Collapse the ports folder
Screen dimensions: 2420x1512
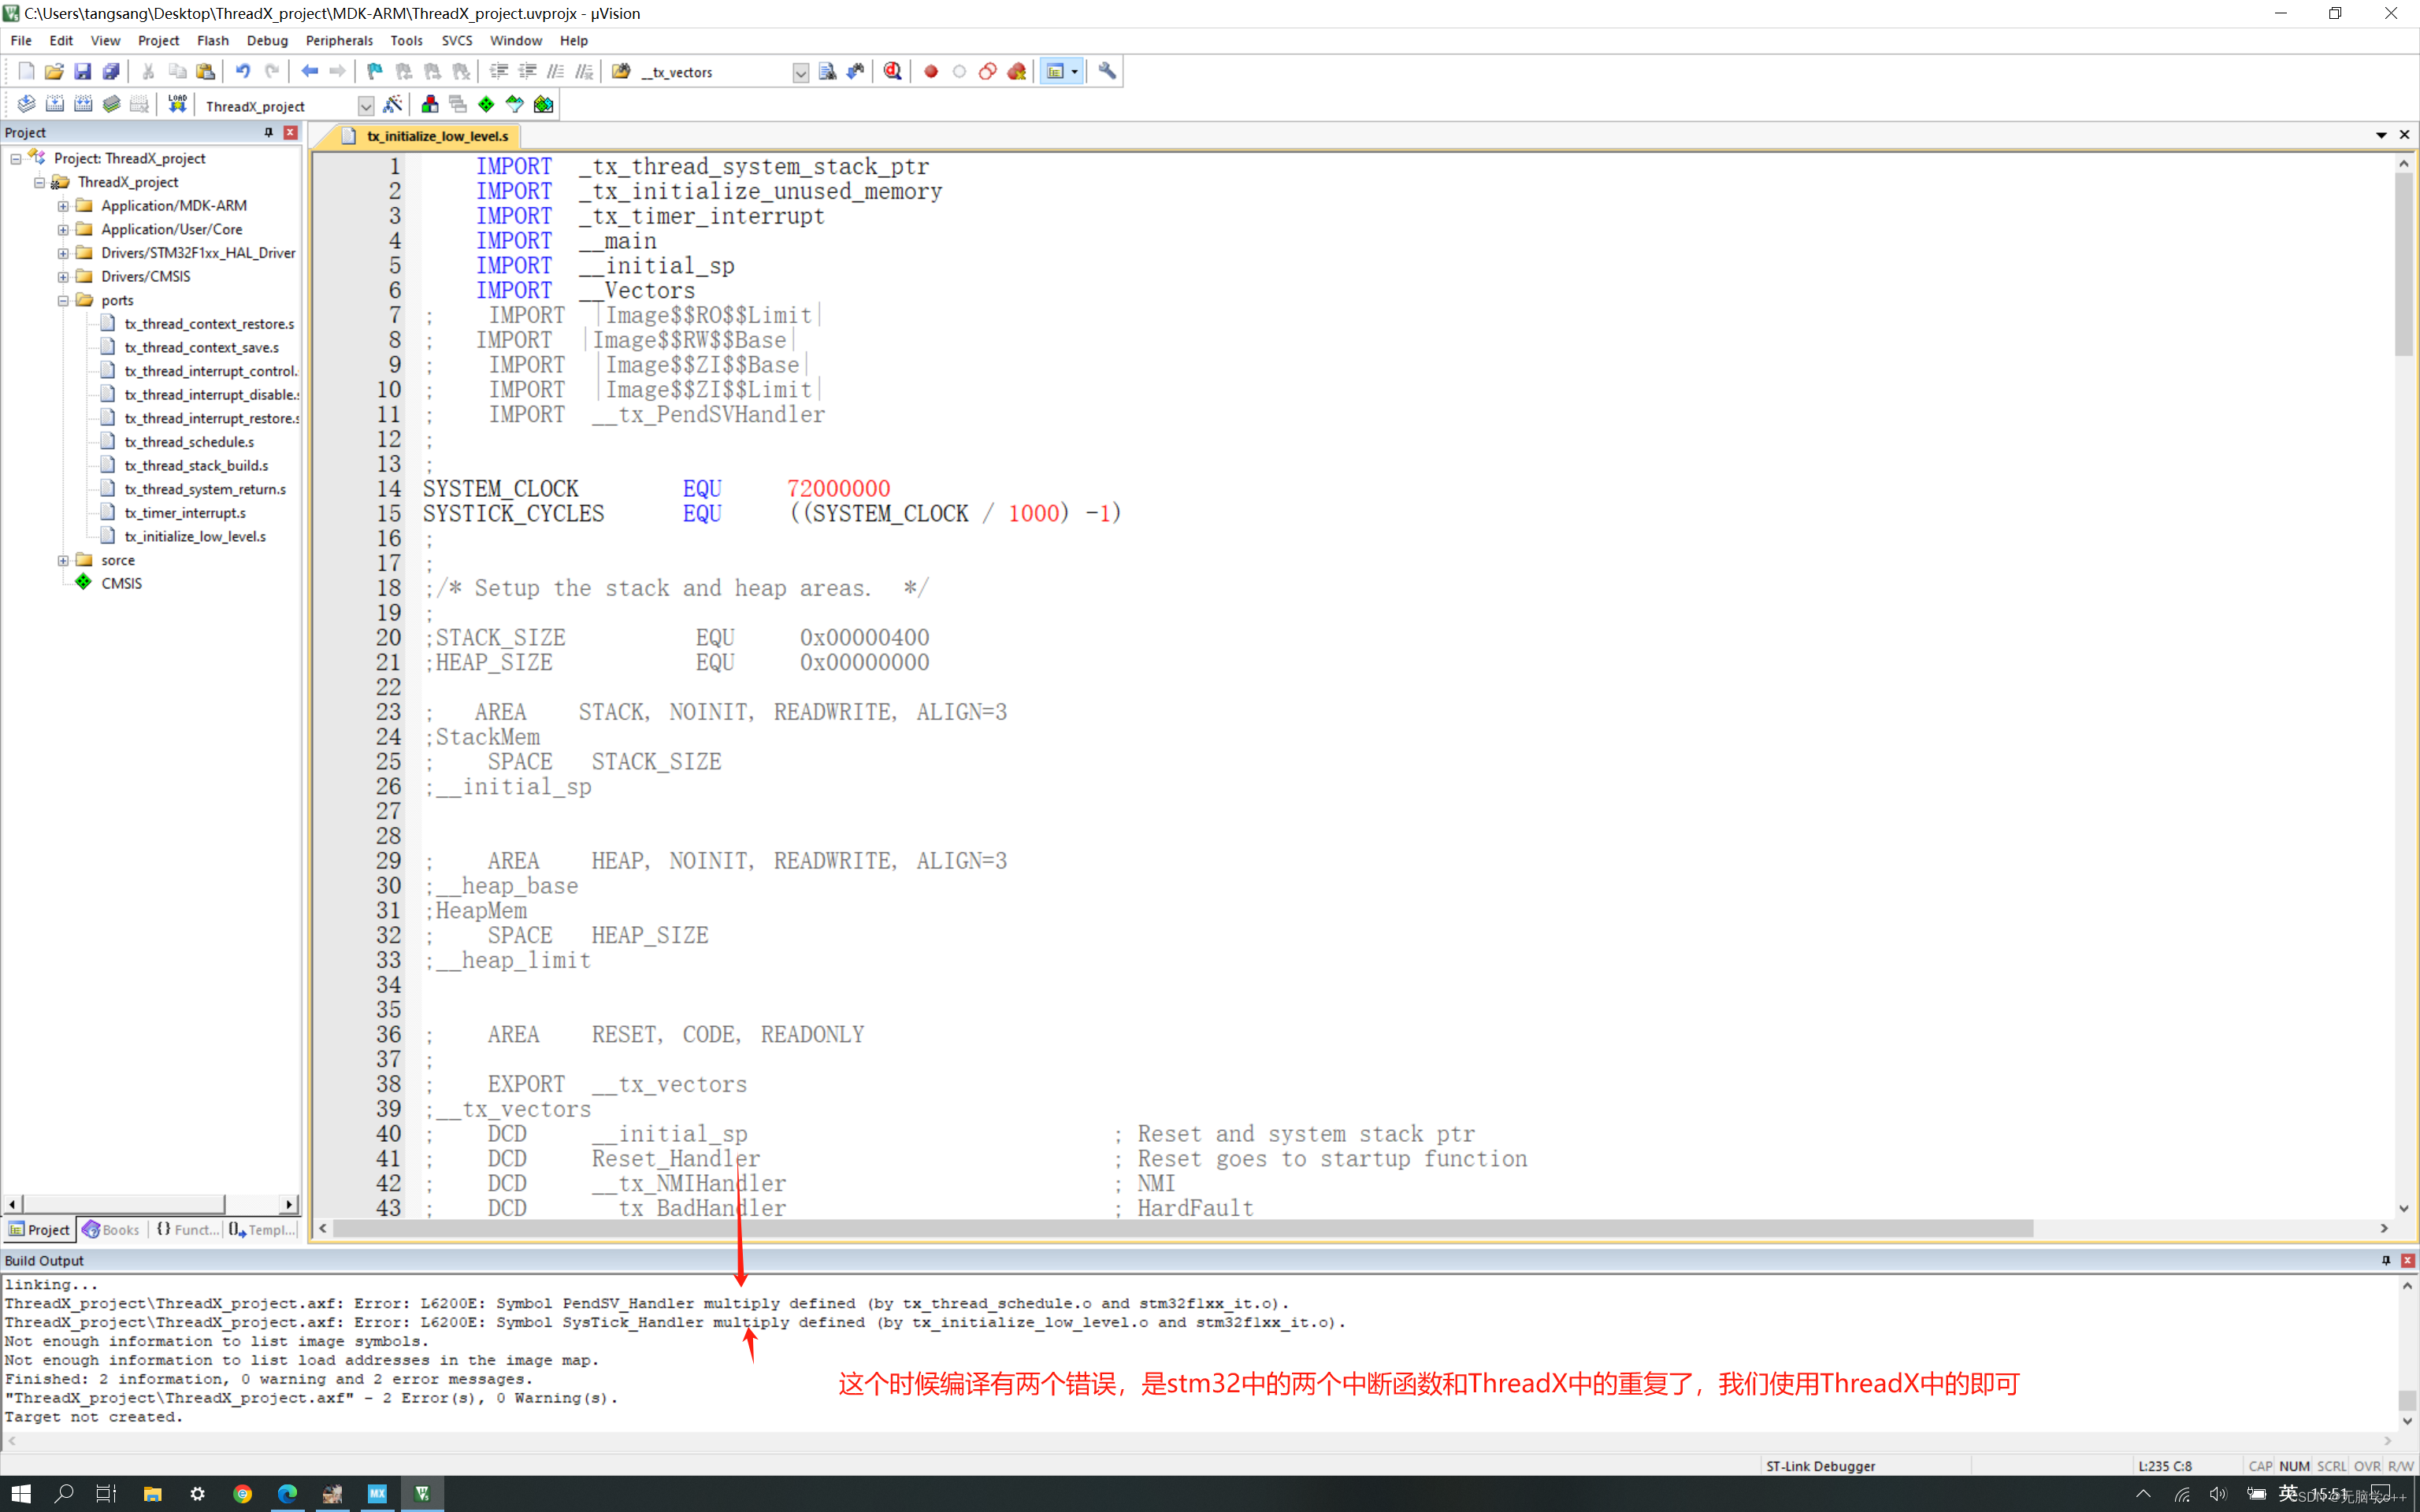coord(63,300)
